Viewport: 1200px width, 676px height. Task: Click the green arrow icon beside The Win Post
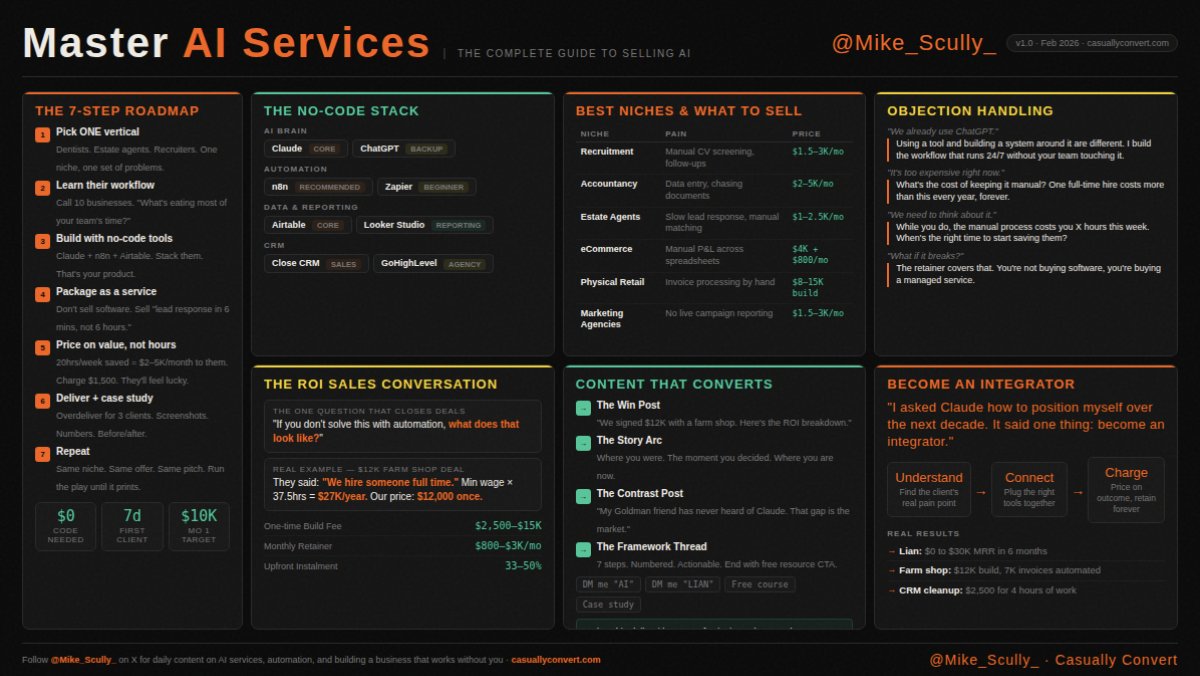(583, 408)
